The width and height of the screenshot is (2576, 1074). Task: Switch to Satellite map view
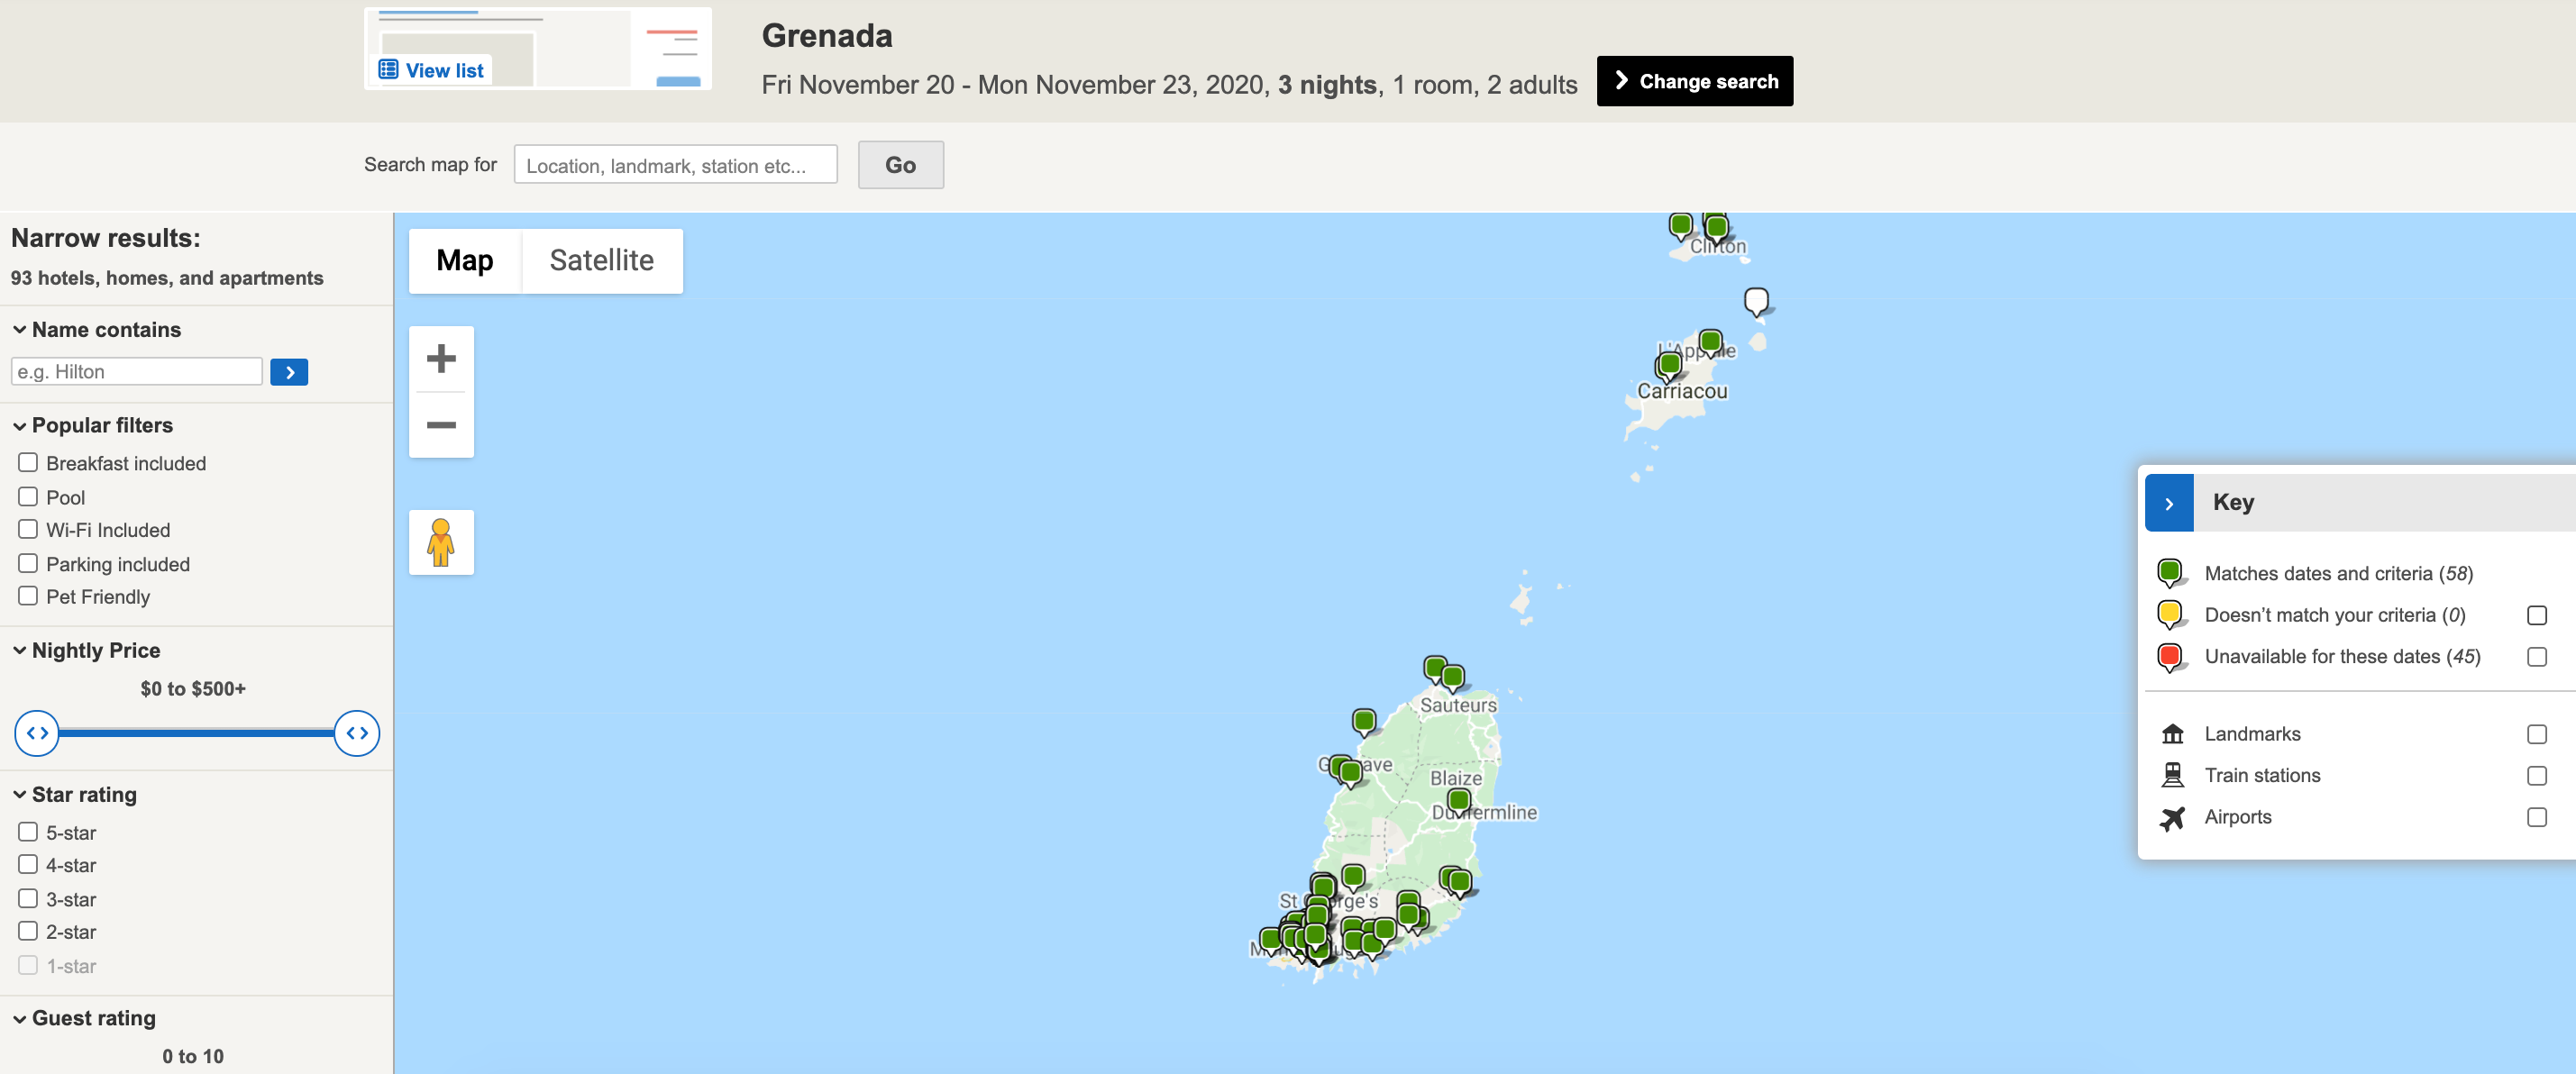[x=601, y=261]
